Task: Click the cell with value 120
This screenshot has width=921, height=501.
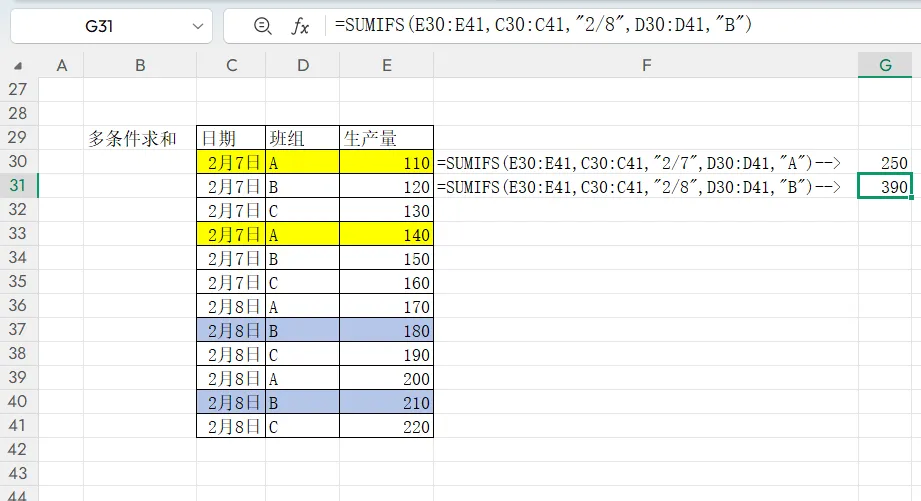Action: pos(386,186)
